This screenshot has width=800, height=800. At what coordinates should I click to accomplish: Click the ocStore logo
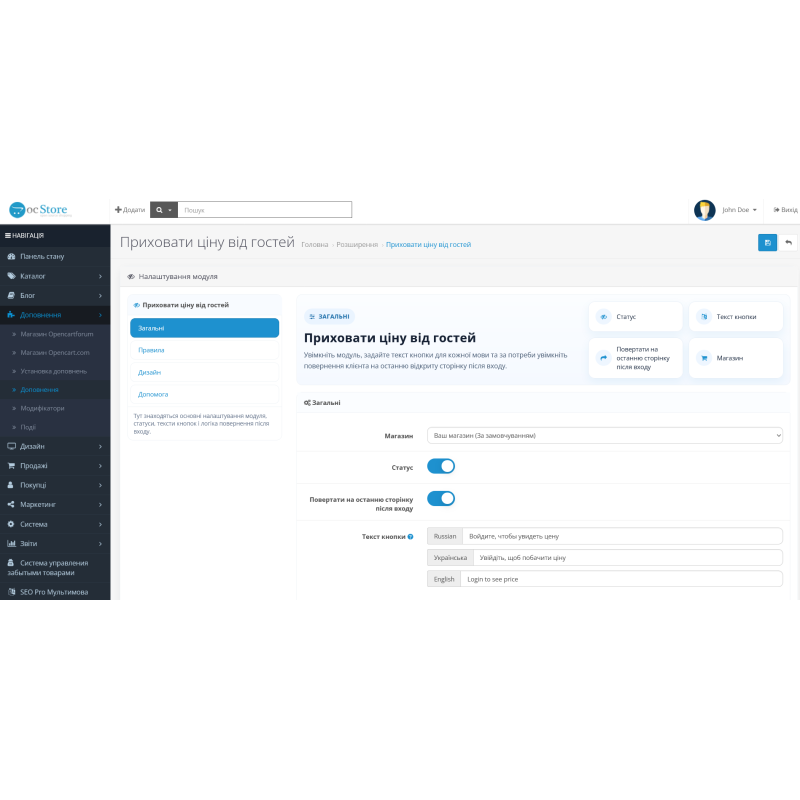coord(39,210)
